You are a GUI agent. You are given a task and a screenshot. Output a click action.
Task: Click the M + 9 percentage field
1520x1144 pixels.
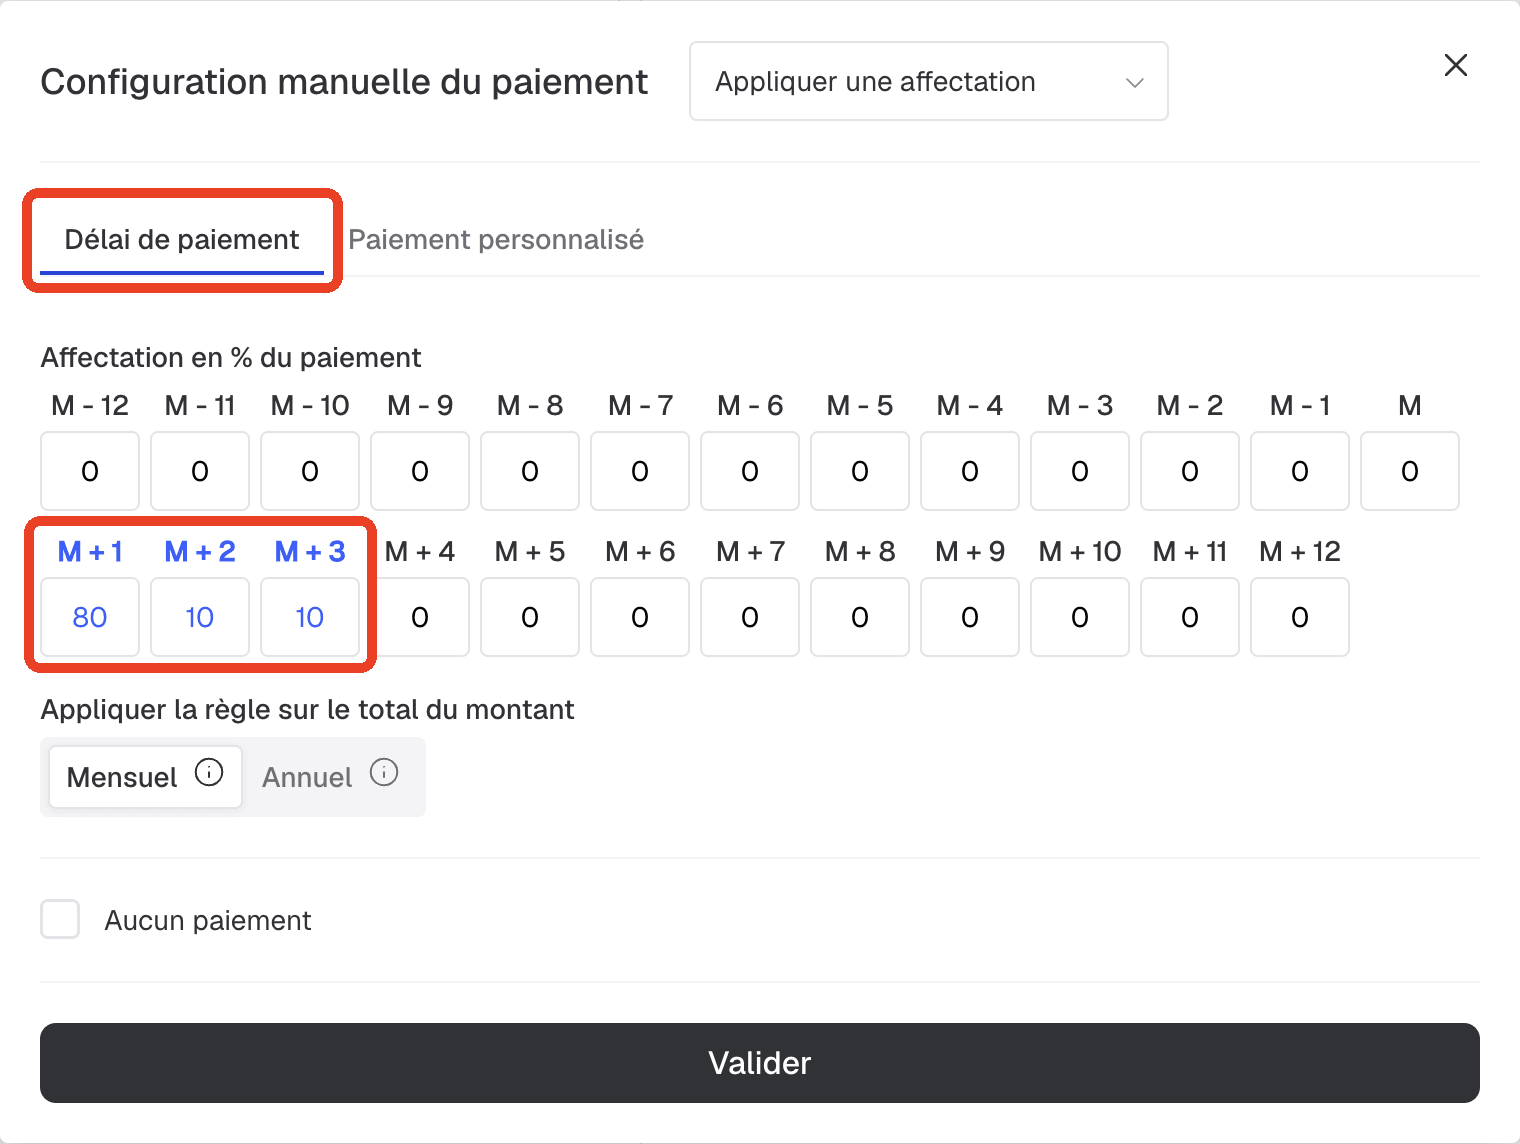(970, 617)
